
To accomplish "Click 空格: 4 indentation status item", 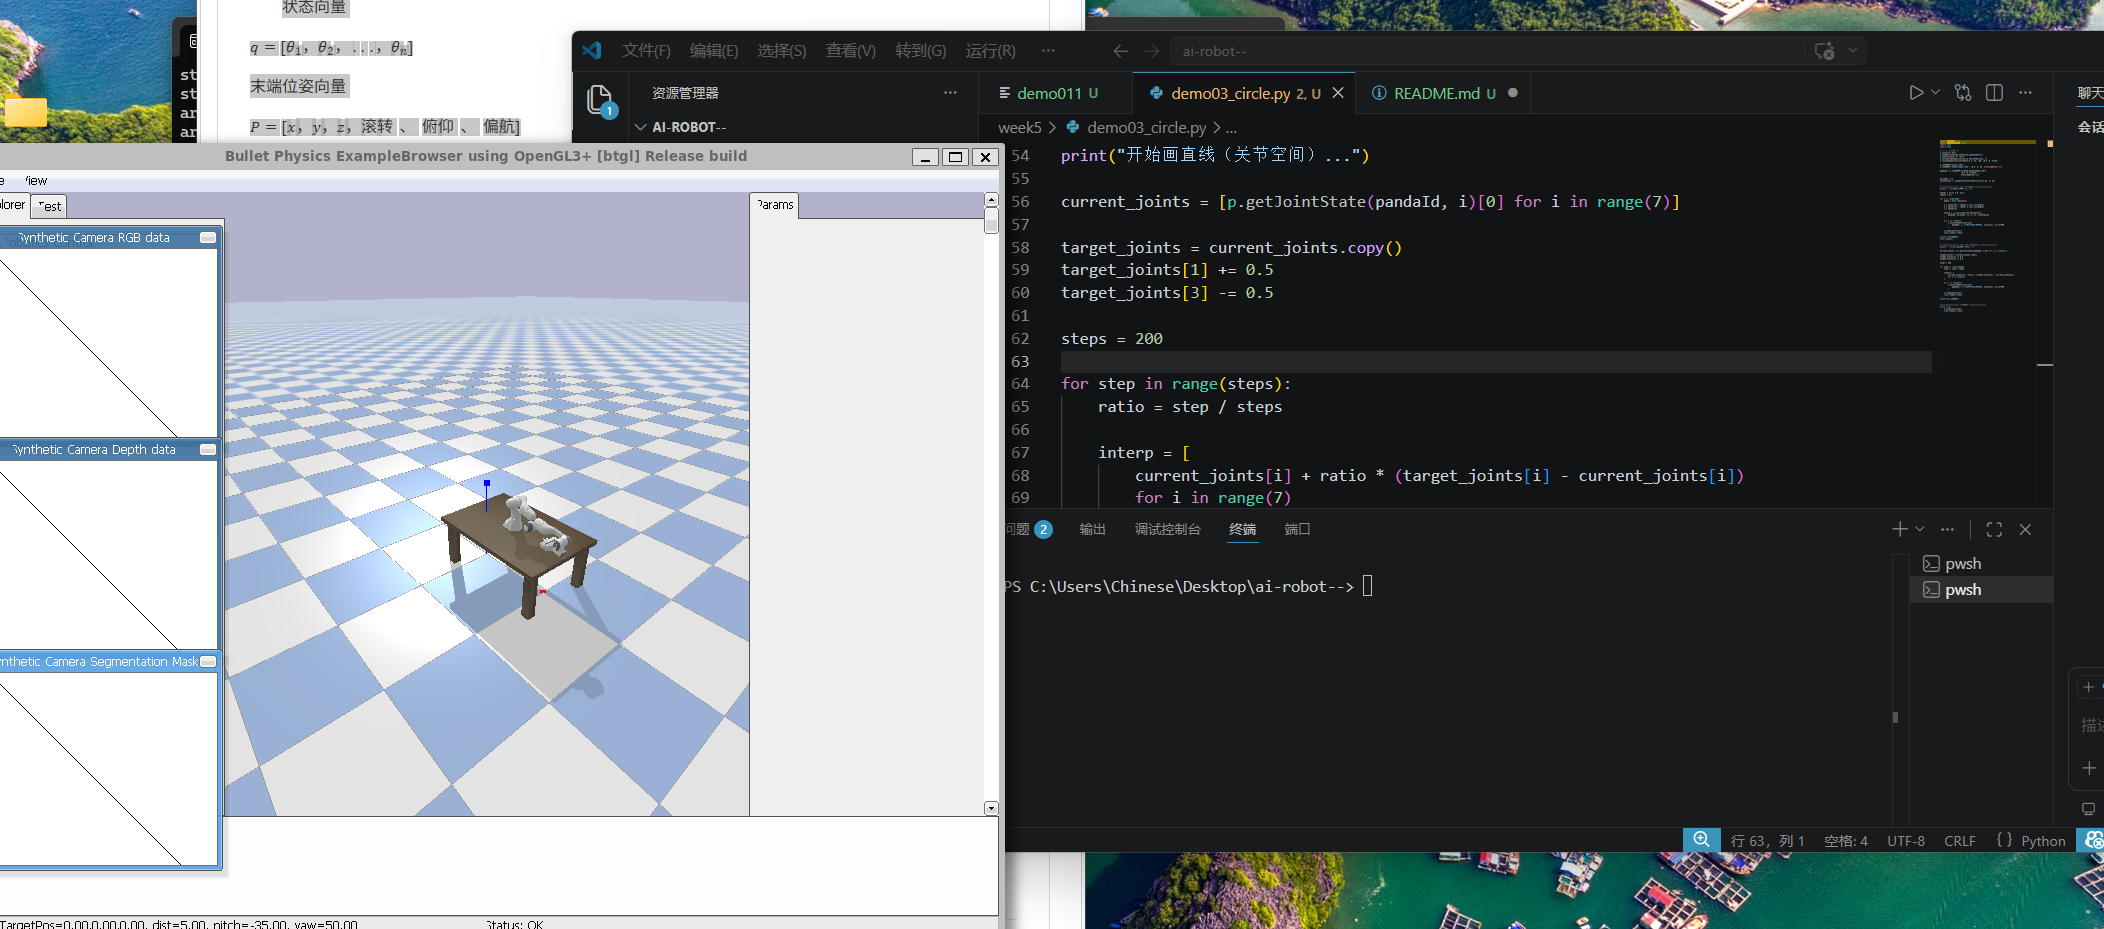I will pyautogui.click(x=1845, y=841).
